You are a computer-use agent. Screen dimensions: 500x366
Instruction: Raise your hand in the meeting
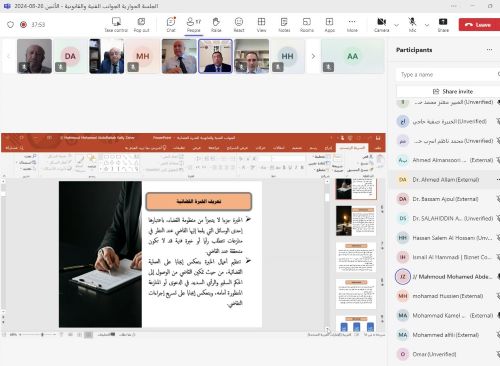(x=216, y=25)
